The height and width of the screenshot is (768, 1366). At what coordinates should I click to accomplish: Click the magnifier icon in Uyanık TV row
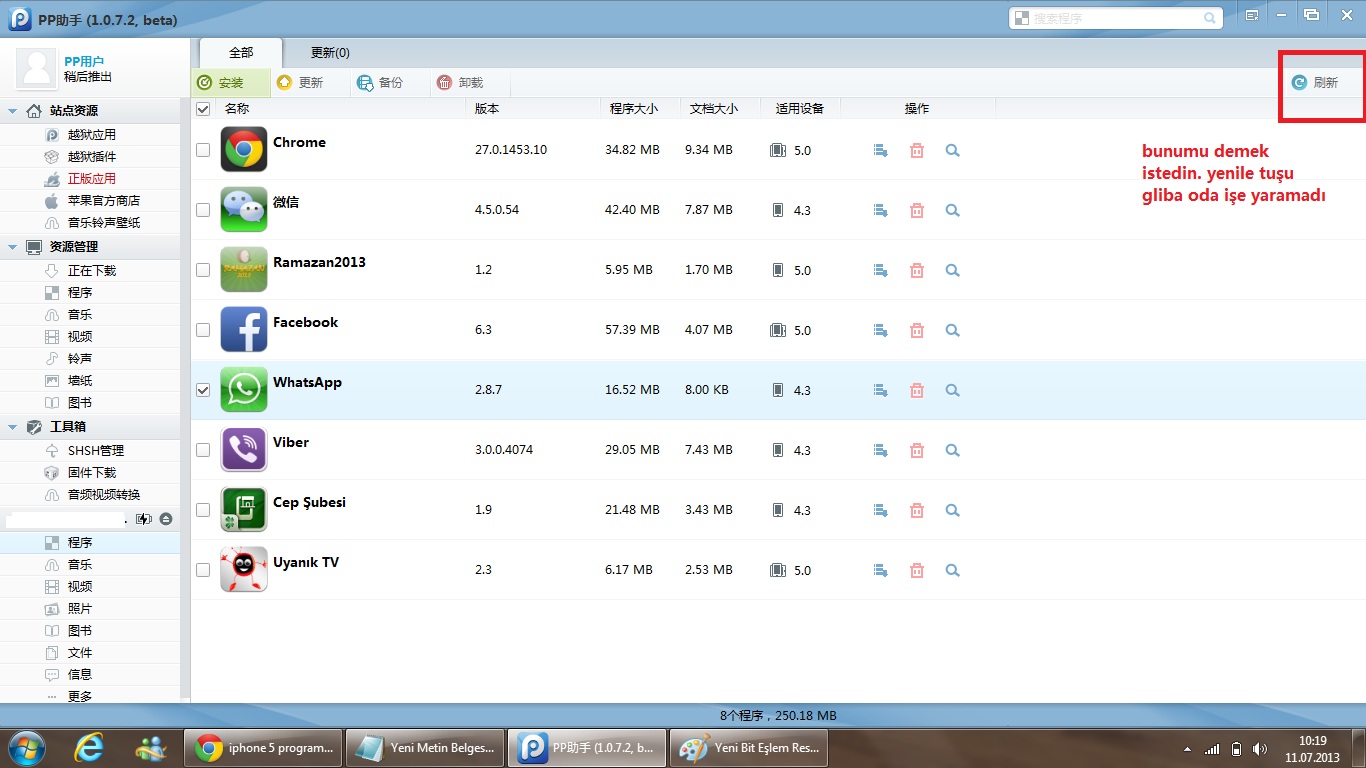(x=952, y=571)
